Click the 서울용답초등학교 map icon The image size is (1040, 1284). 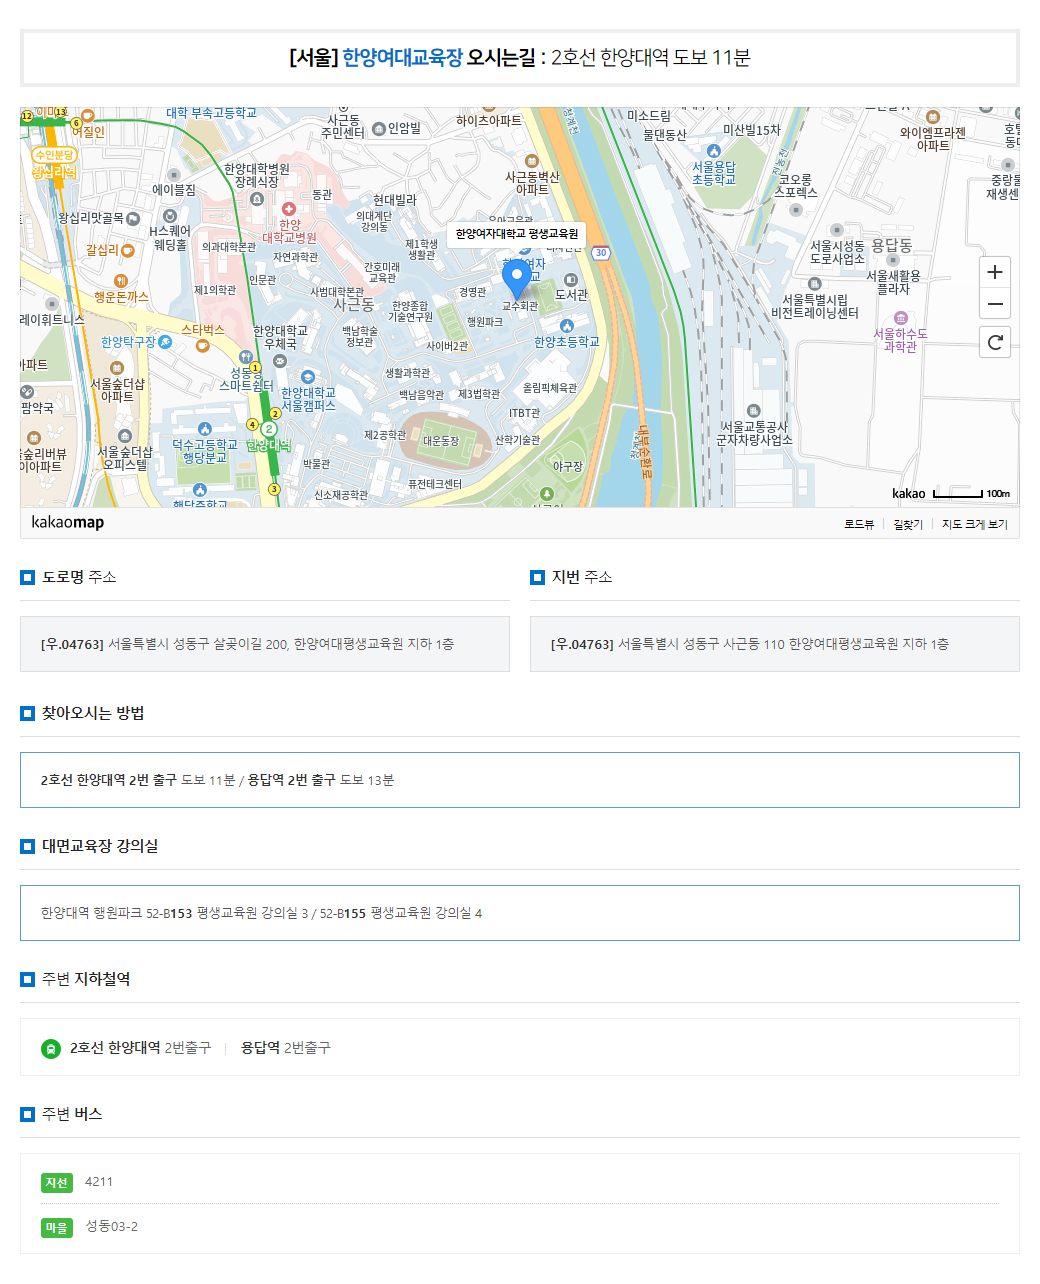pos(713,151)
